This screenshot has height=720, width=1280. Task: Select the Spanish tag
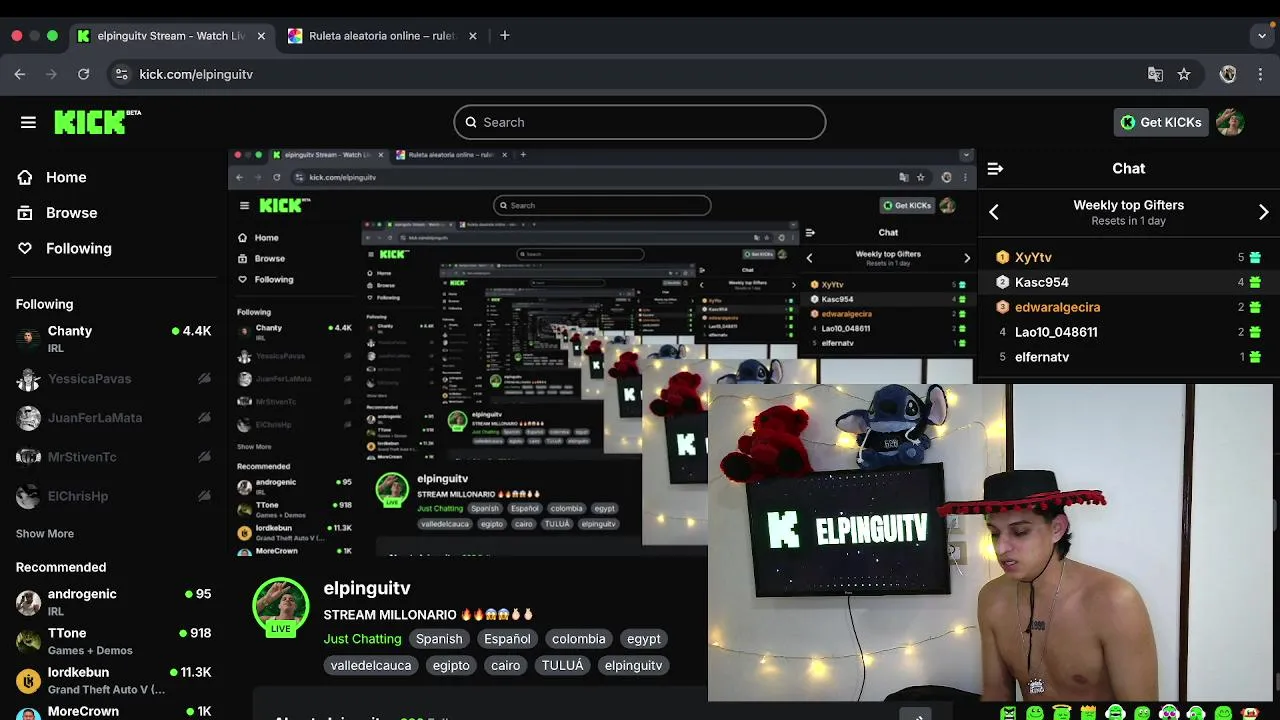(x=439, y=639)
